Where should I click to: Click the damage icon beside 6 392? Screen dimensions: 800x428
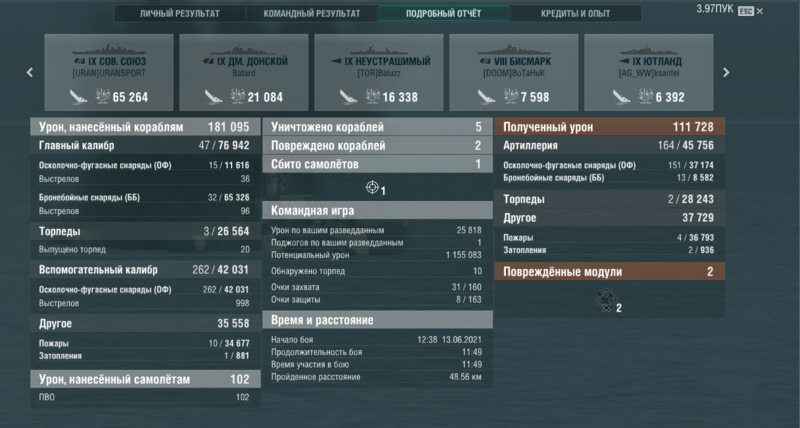[x=641, y=97]
